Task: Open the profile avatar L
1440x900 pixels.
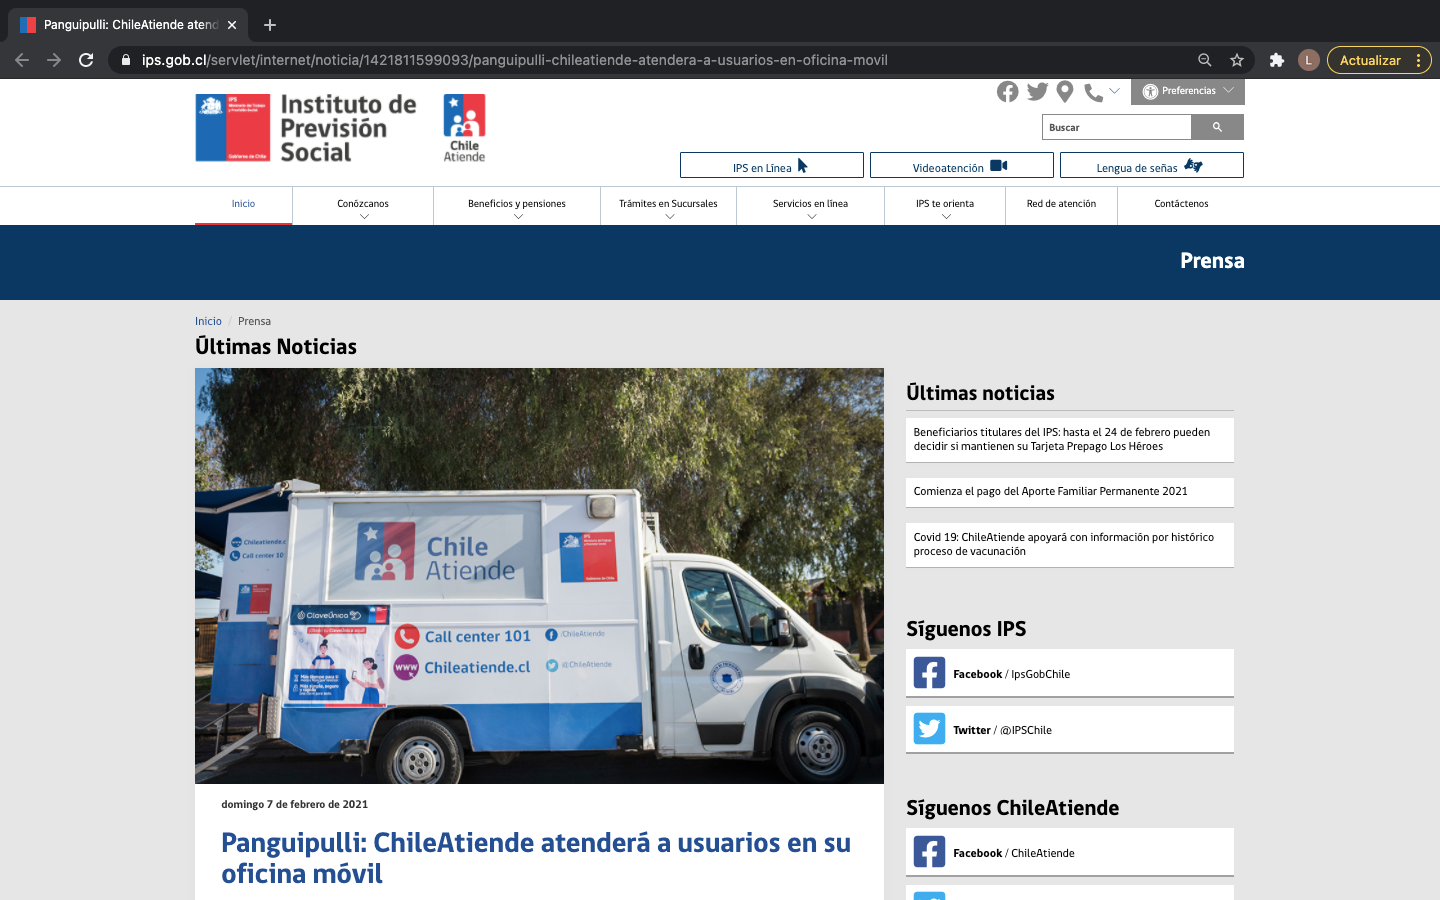Action: point(1308,60)
